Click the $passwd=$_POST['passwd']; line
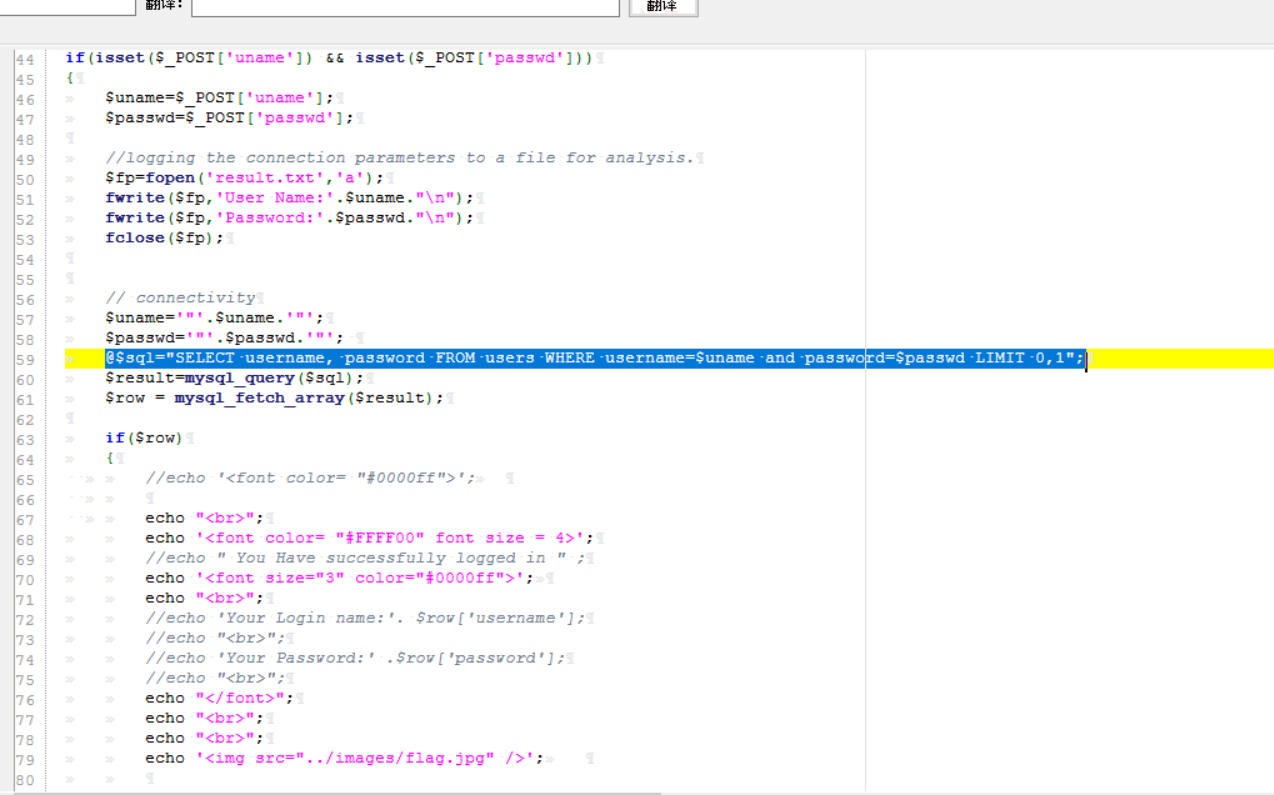1274x795 pixels. (x=229, y=118)
